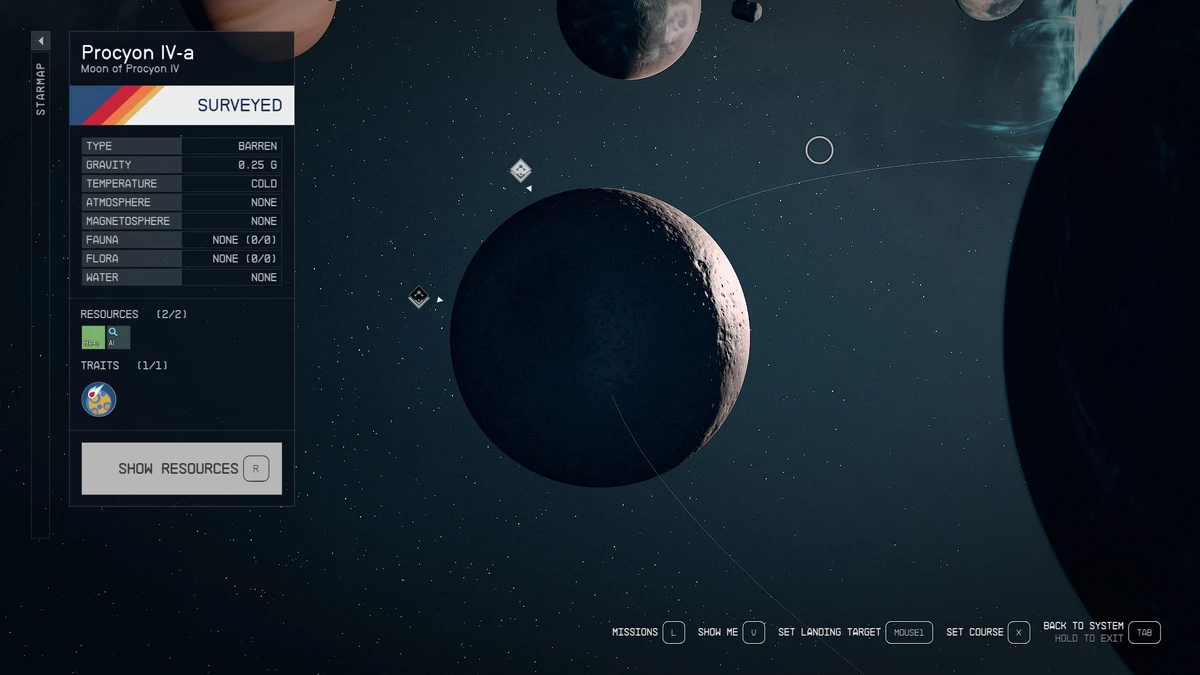Open the comet impact trait icon
The height and width of the screenshot is (675, 1200).
click(x=98, y=398)
